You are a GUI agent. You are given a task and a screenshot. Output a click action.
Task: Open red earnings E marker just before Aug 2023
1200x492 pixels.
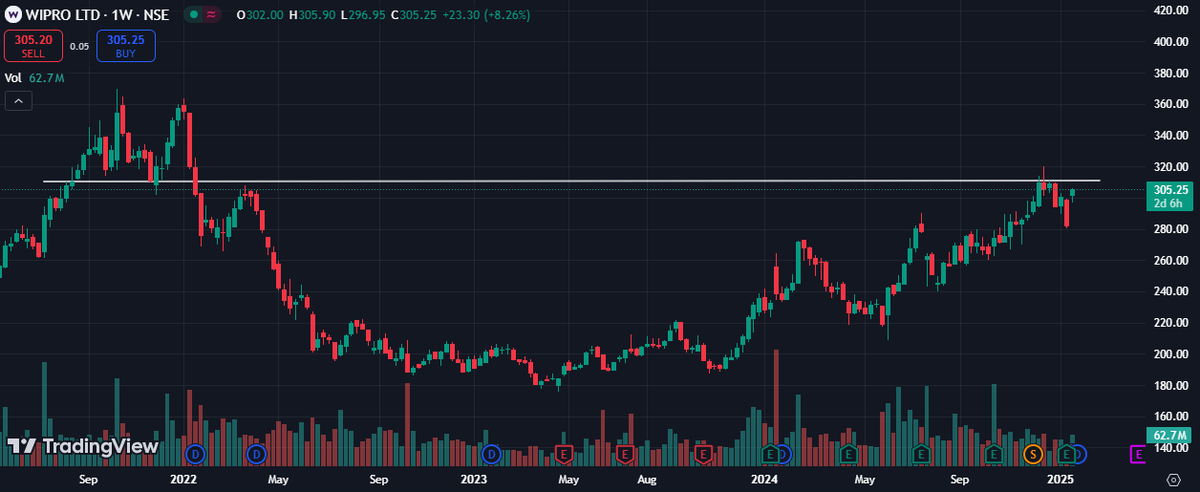point(626,454)
